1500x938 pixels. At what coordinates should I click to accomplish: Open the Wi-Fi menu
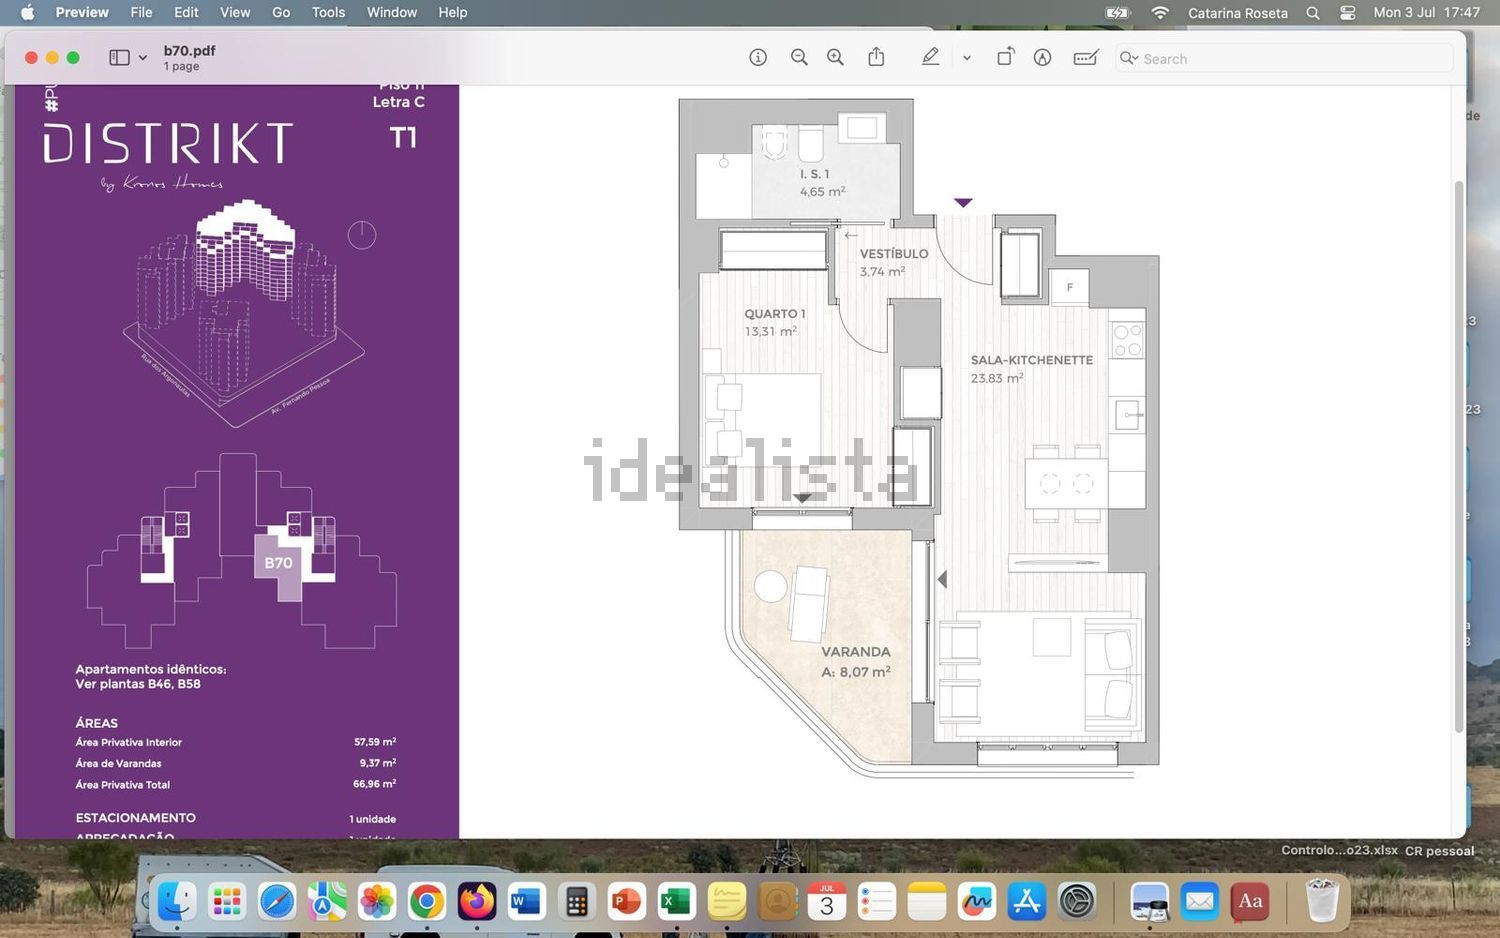coord(1160,13)
